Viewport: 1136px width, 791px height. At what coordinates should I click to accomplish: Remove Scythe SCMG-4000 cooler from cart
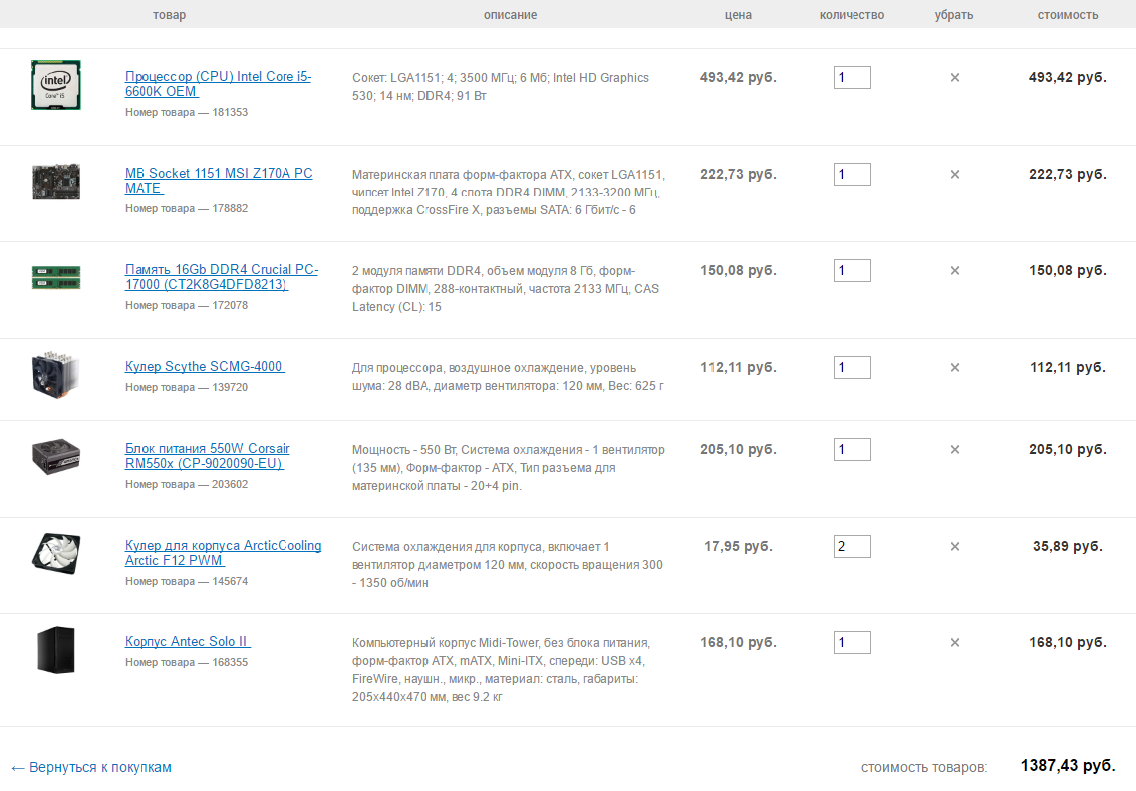(x=954, y=367)
